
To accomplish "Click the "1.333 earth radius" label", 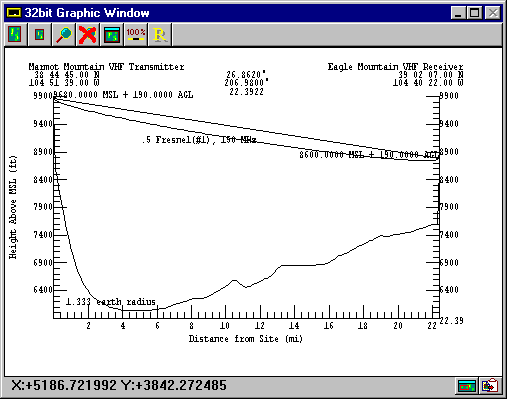I will coord(111,302).
